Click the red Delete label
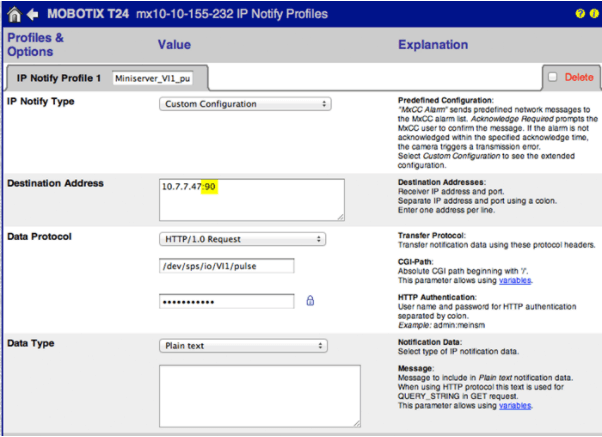 pos(579,77)
